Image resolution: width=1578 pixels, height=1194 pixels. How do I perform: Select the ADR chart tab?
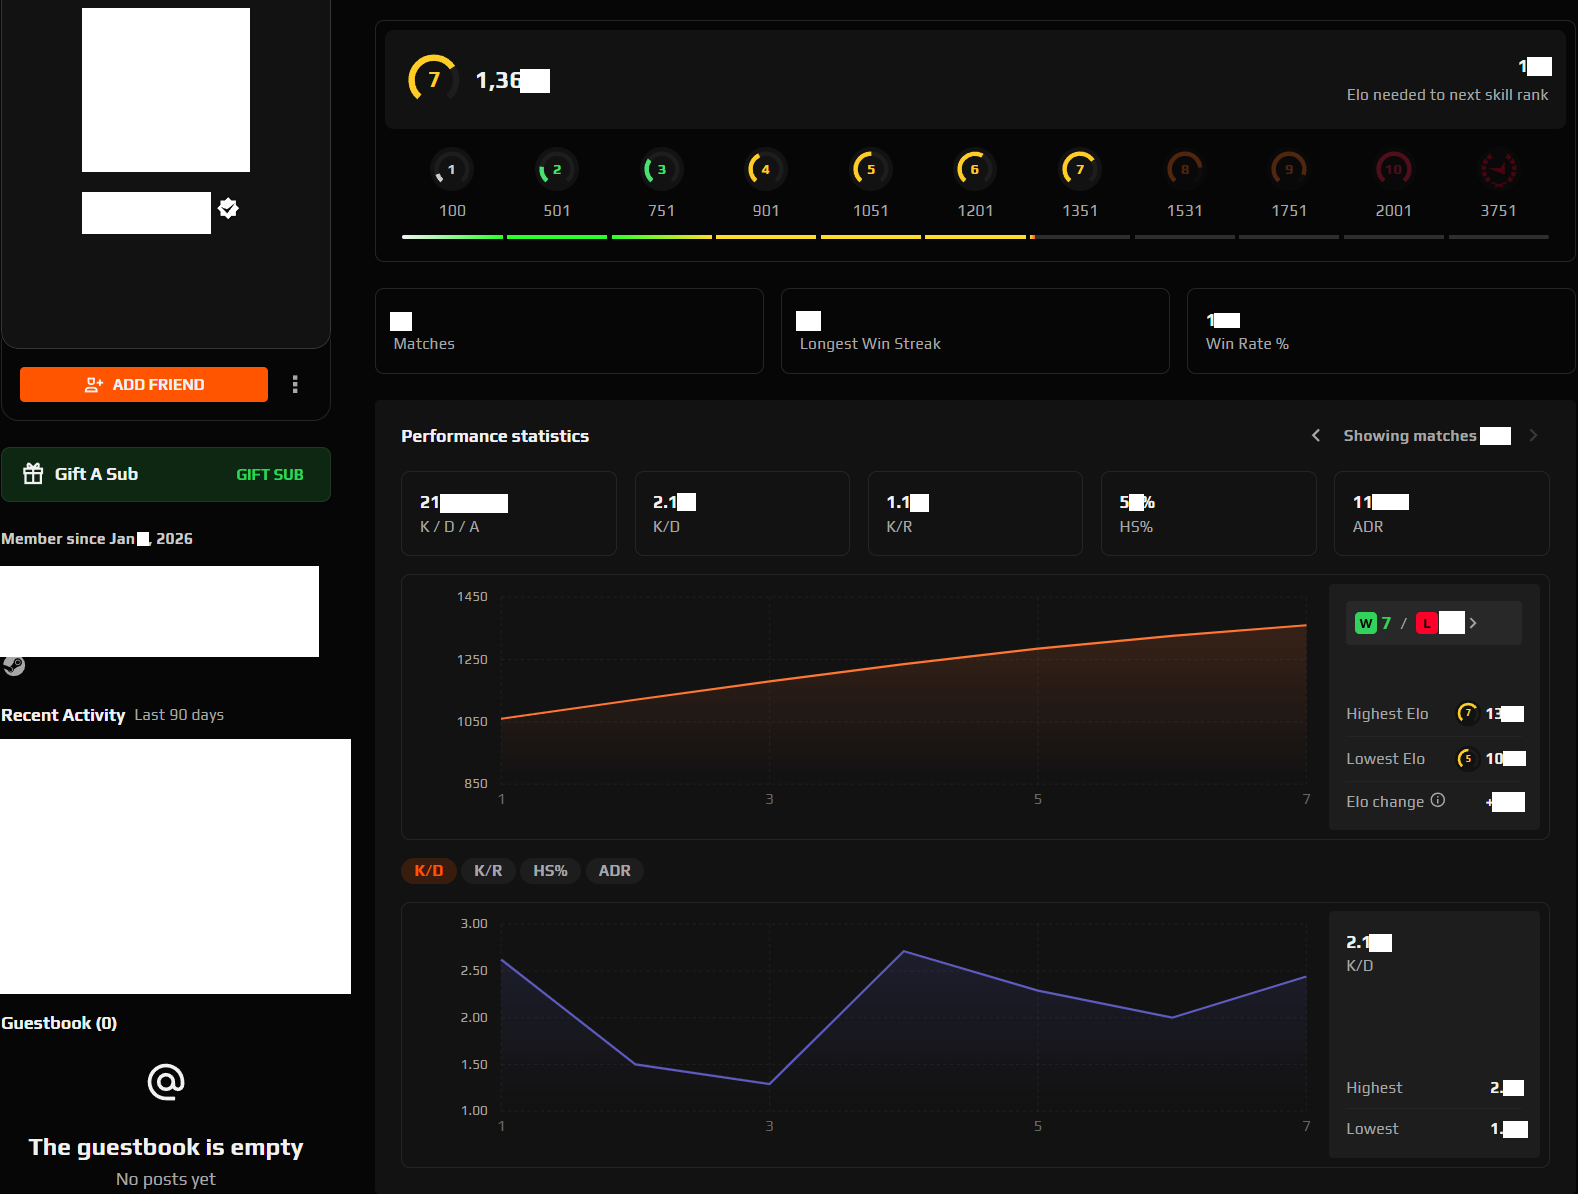[614, 871]
